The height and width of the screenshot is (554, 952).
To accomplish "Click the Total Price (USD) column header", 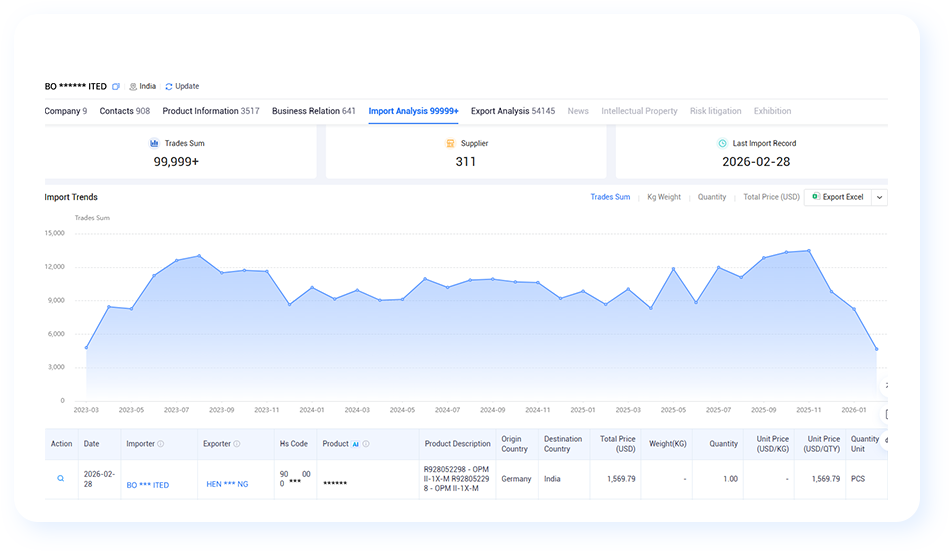I will point(617,444).
